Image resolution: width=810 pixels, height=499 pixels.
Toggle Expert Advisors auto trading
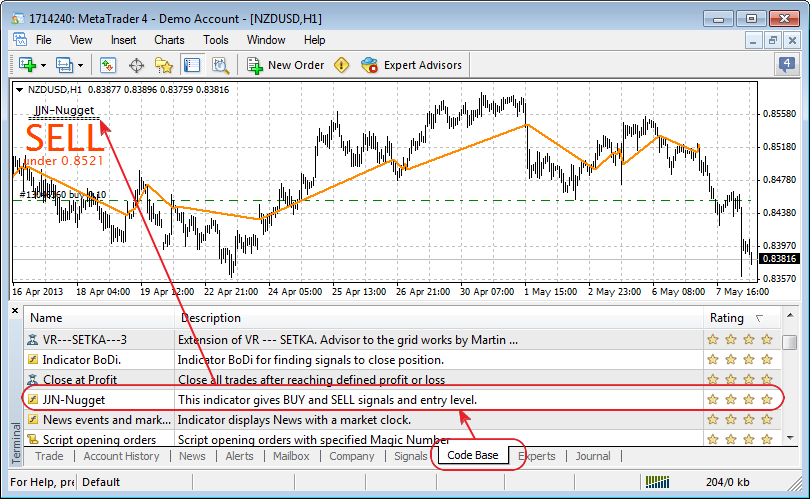pos(412,65)
